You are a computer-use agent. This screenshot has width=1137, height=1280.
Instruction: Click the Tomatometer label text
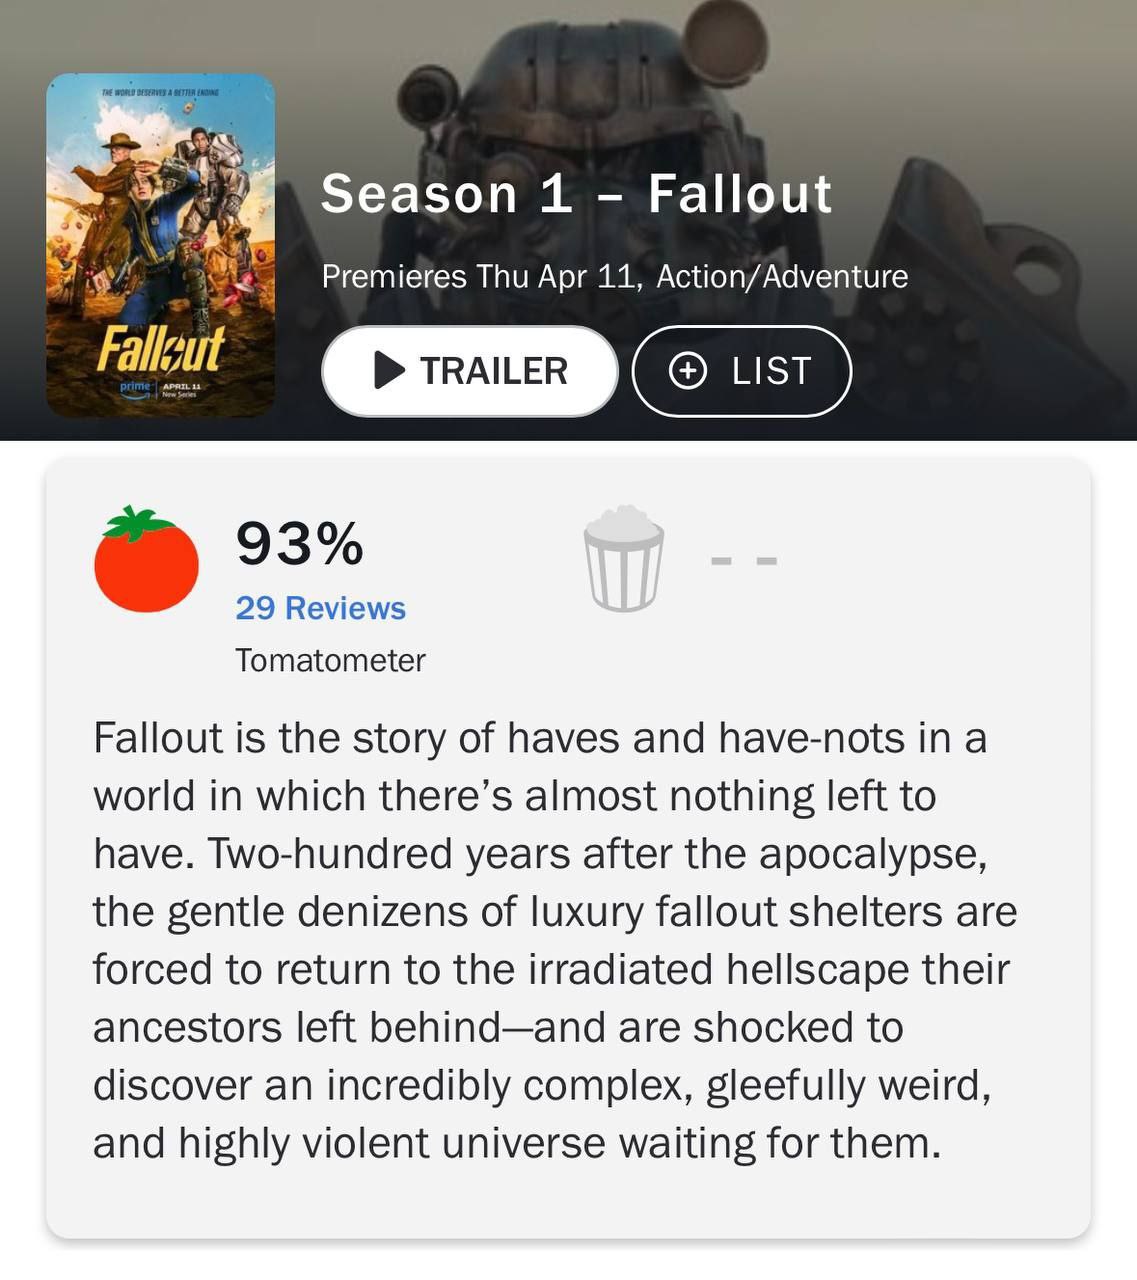pyautogui.click(x=330, y=660)
